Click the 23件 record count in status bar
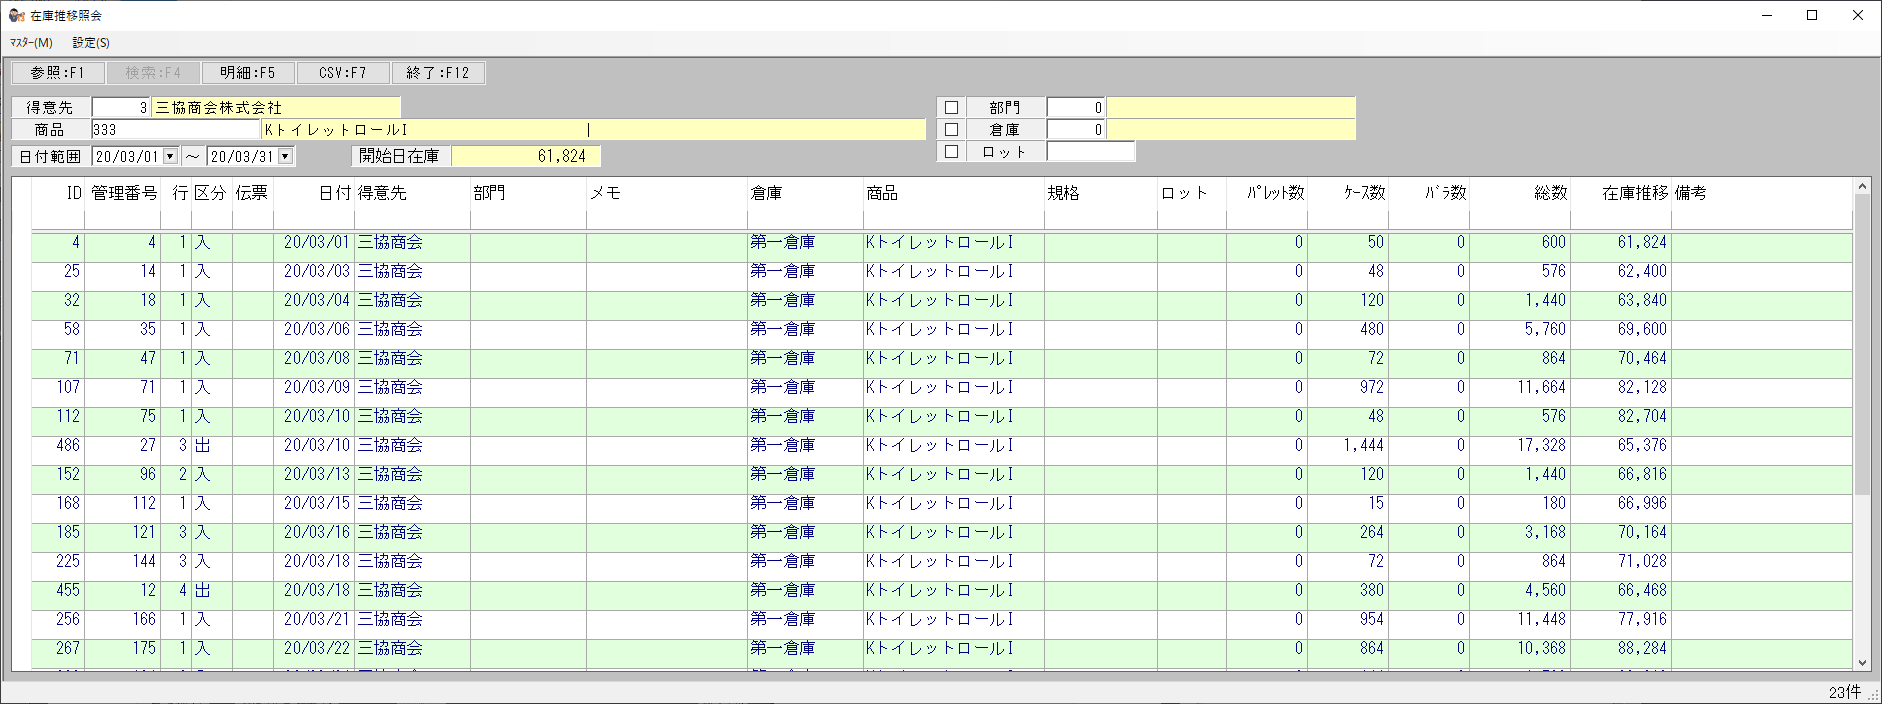The width and height of the screenshot is (1882, 704). coord(1845,692)
